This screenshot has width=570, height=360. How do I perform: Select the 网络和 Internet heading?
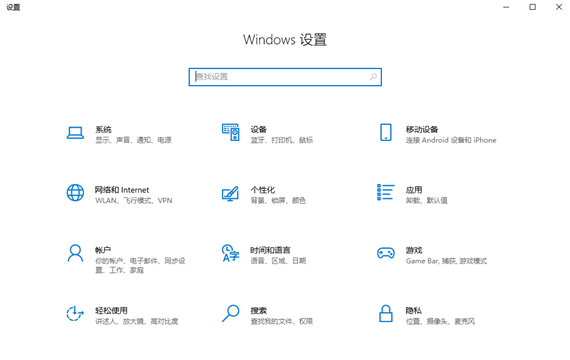pos(122,189)
